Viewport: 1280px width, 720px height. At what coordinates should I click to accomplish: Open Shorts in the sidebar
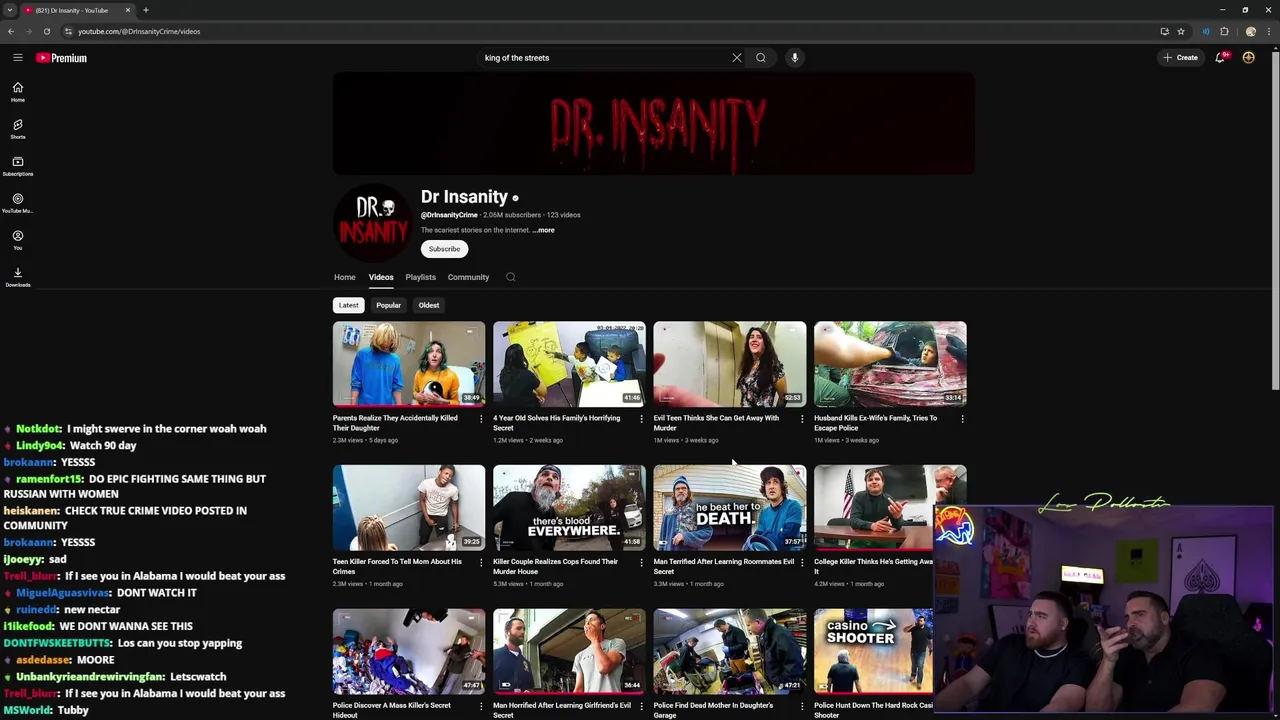pyautogui.click(x=18, y=129)
